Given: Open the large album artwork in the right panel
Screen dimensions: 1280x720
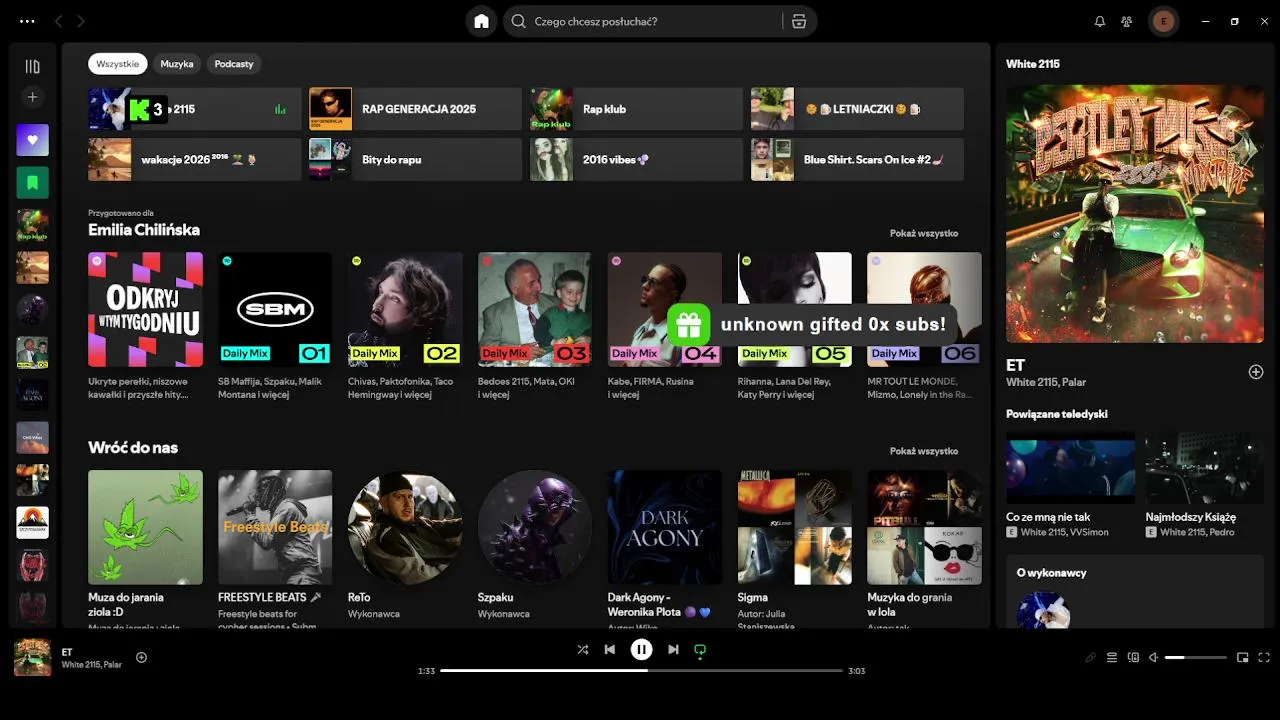Looking at the screenshot, I should click(x=1135, y=214).
